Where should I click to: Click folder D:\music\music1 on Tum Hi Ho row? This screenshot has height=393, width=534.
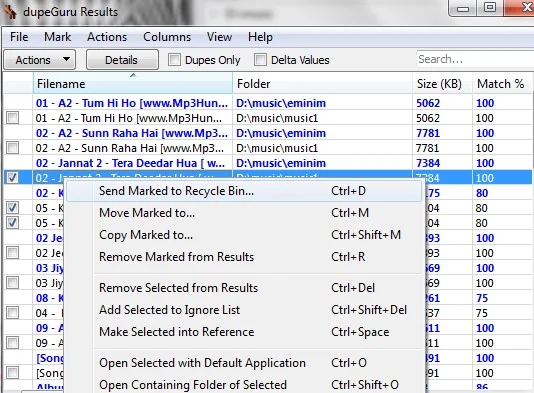tap(277, 118)
